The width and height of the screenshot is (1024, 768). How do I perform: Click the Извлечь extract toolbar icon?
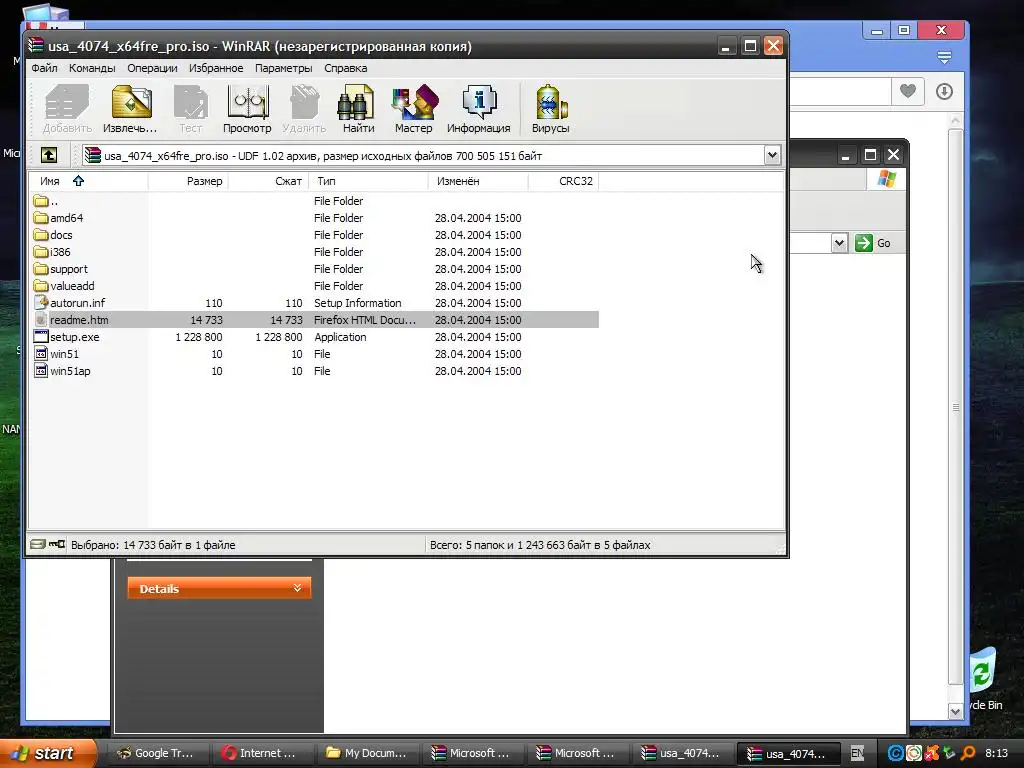130,109
